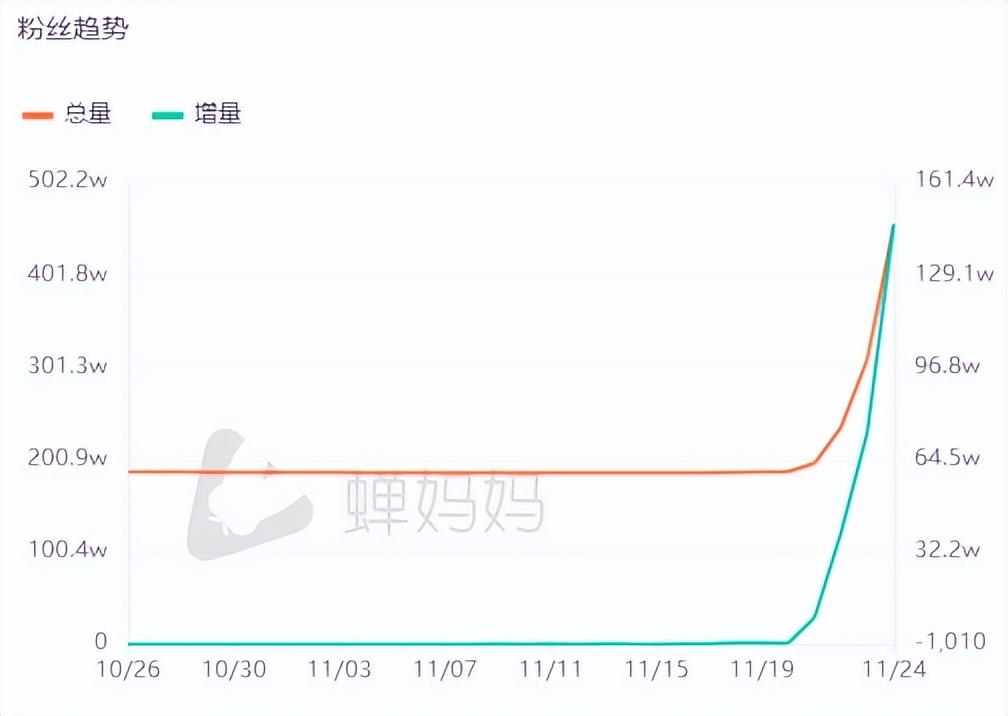Select the 11/07 date label on the axis
The height and width of the screenshot is (716, 1008).
[445, 669]
